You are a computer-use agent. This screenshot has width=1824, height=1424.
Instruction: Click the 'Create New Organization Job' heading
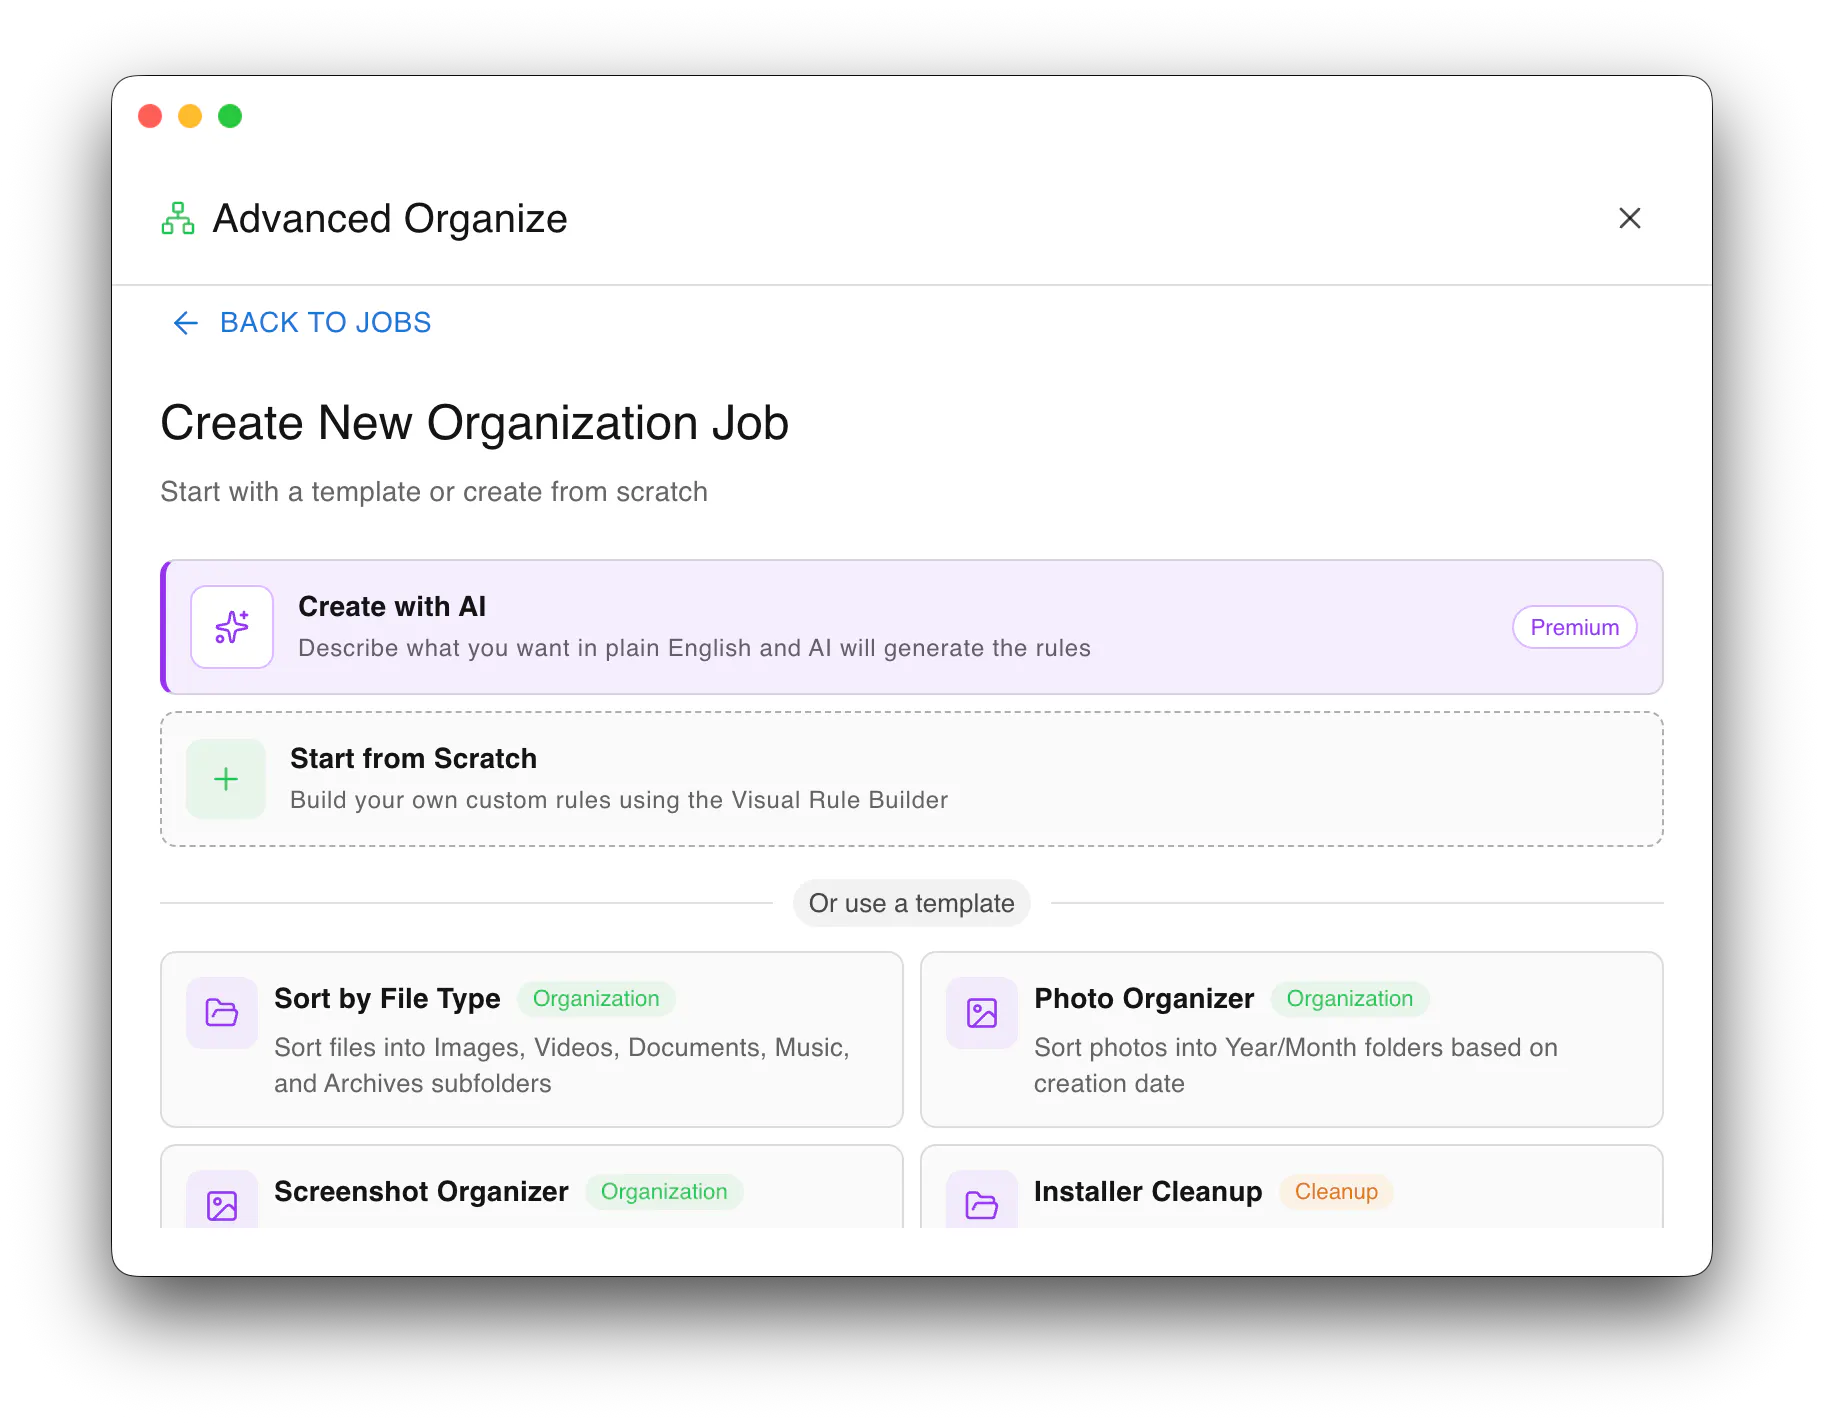pyautogui.click(x=475, y=423)
